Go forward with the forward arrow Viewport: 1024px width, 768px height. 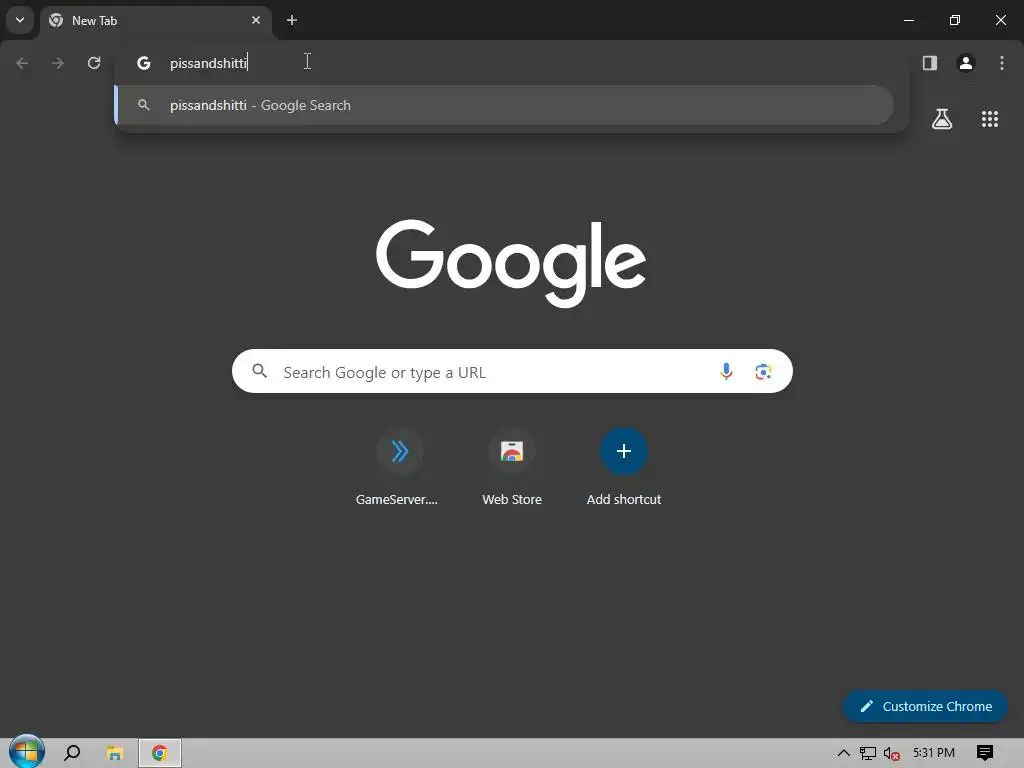[58, 63]
